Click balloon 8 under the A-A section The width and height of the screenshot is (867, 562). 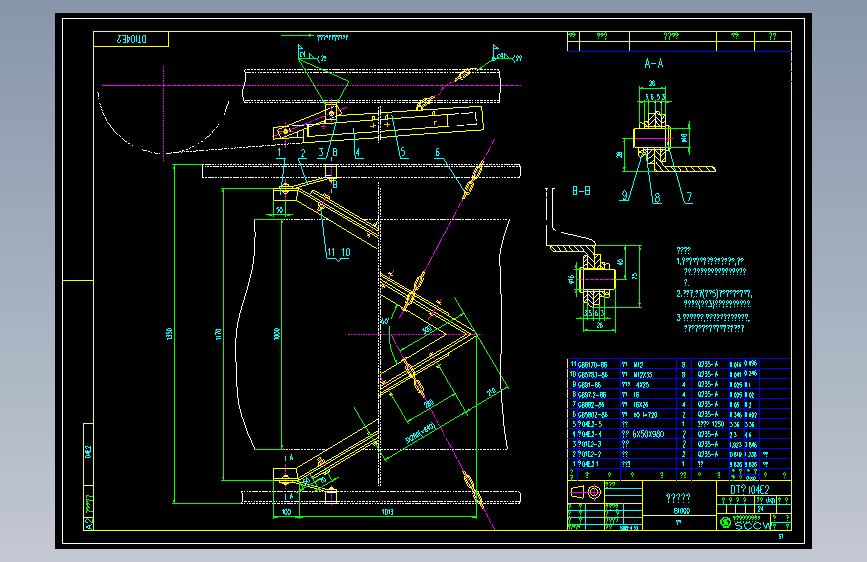pos(656,197)
